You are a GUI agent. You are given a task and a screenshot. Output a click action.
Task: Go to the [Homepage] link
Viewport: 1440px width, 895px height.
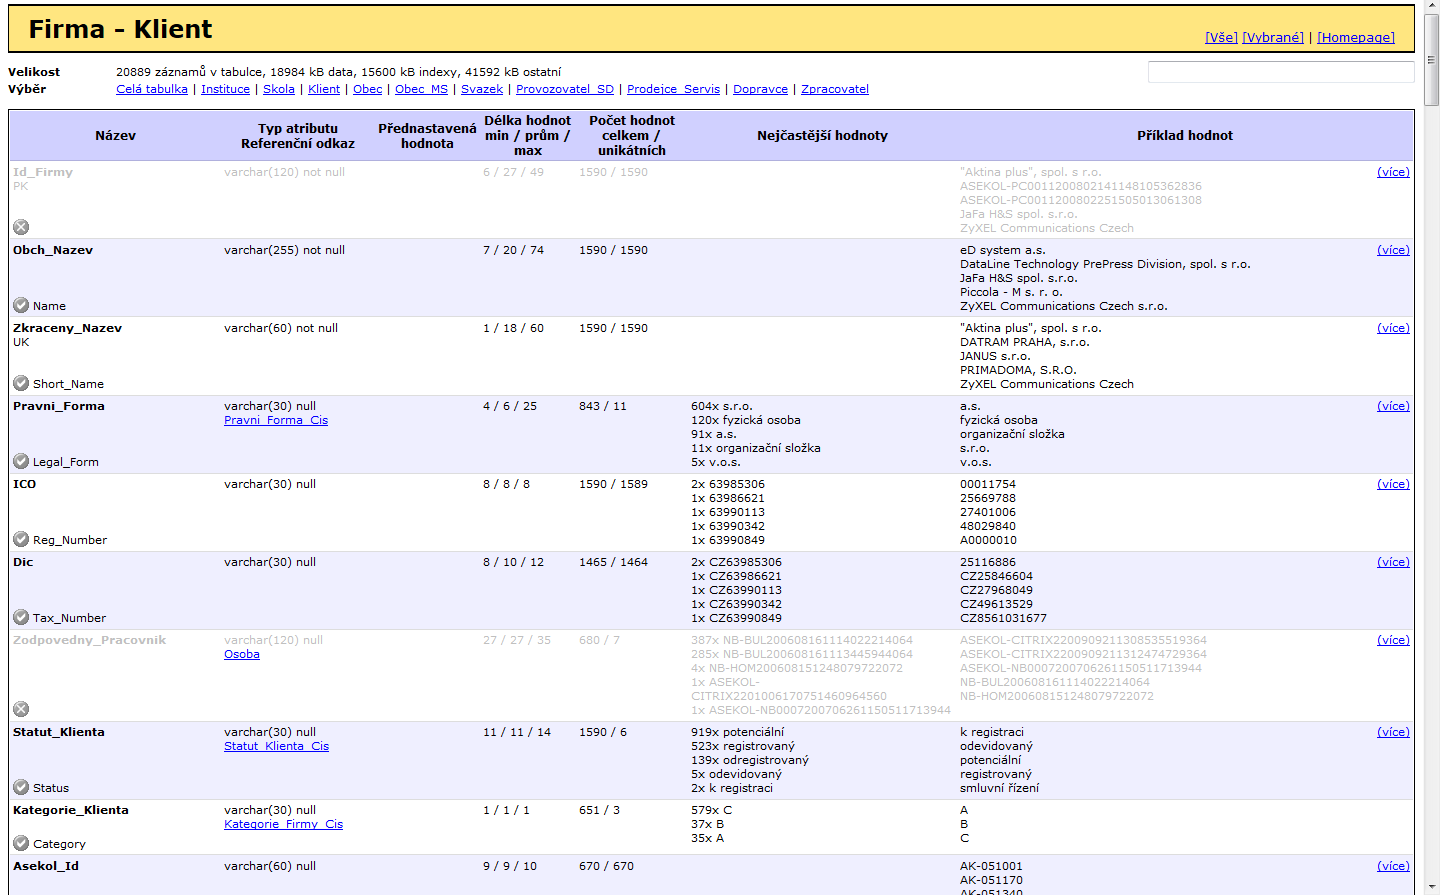click(1355, 37)
